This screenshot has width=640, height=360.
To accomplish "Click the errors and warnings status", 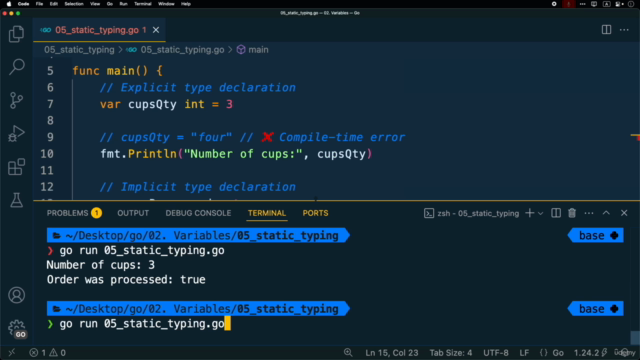I will pyautogui.click(x=47, y=353).
